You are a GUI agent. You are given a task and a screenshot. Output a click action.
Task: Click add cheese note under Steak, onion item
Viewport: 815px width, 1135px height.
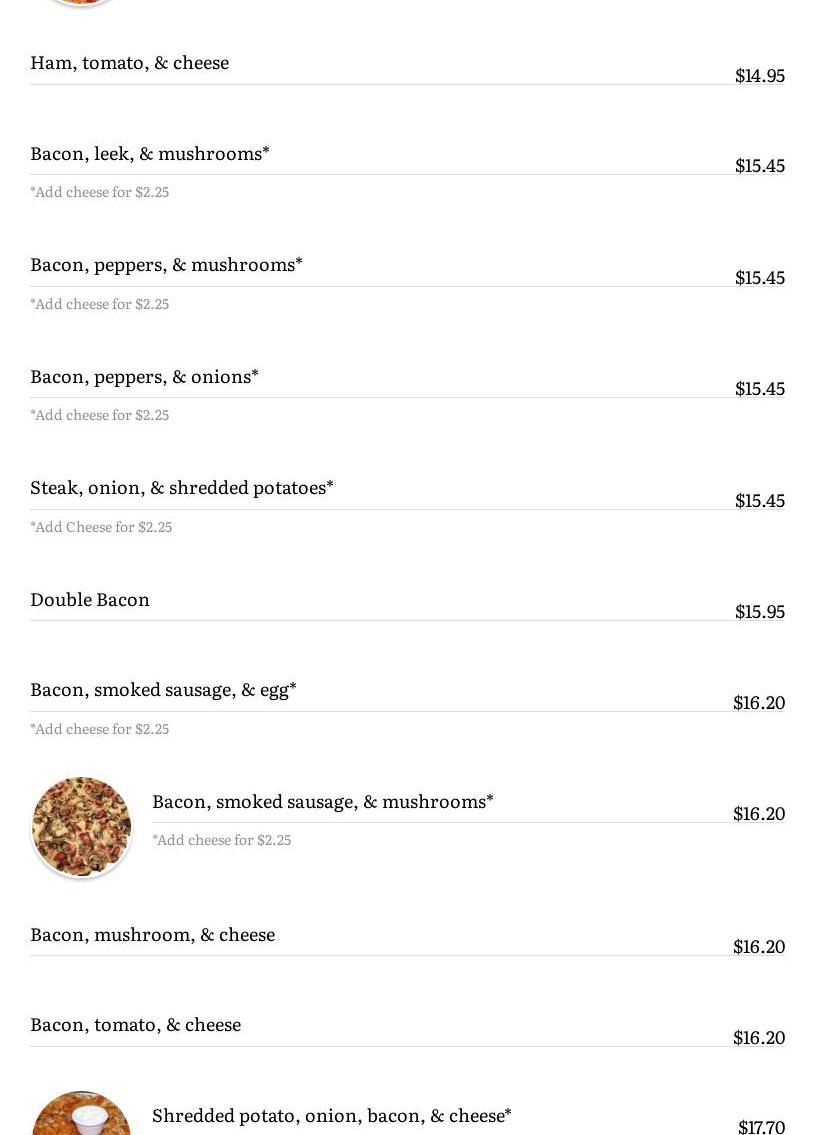(x=101, y=527)
